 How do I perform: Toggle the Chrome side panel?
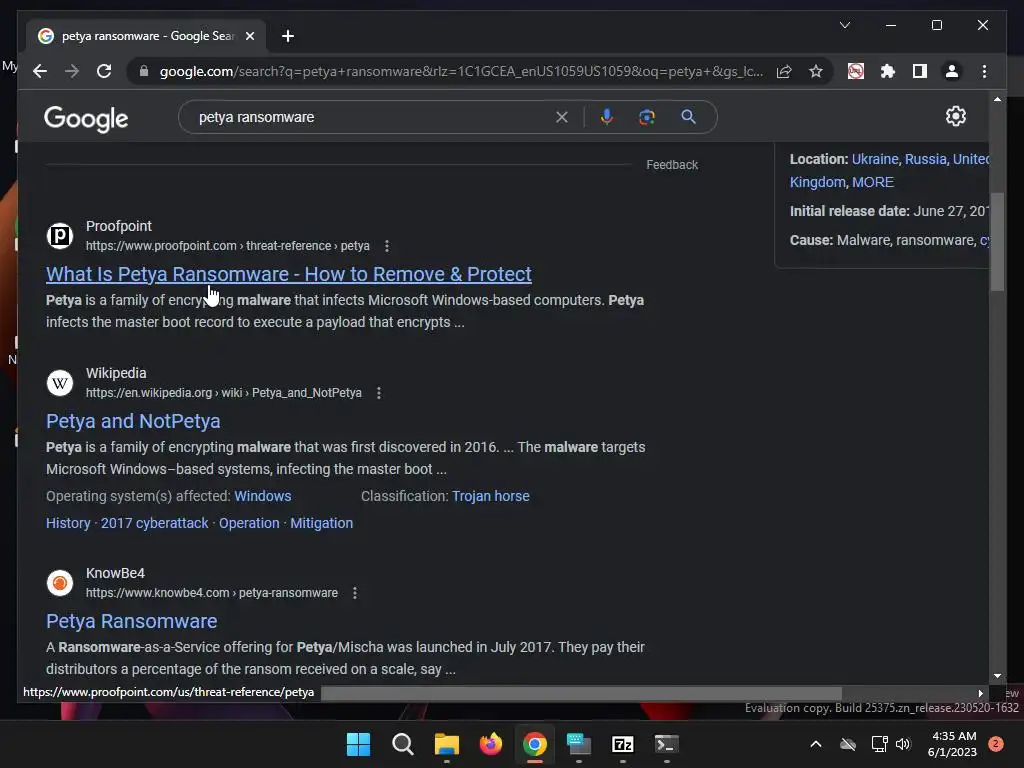tap(920, 71)
